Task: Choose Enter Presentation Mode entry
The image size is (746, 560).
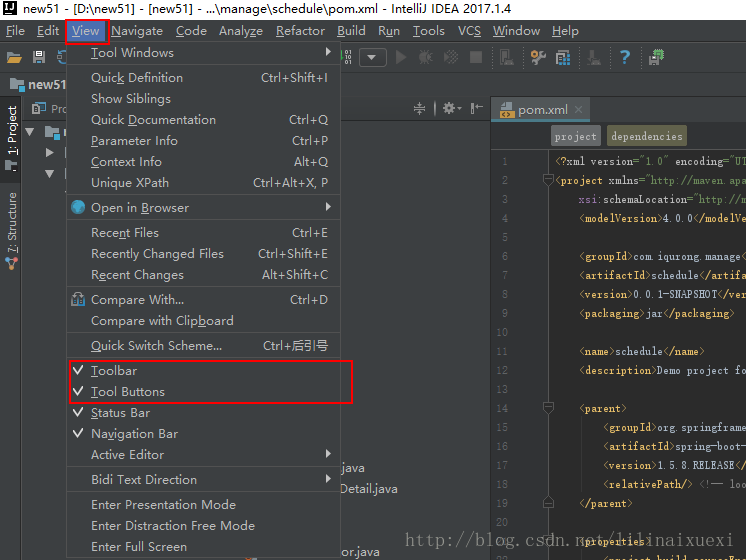Action: click(x=204, y=504)
